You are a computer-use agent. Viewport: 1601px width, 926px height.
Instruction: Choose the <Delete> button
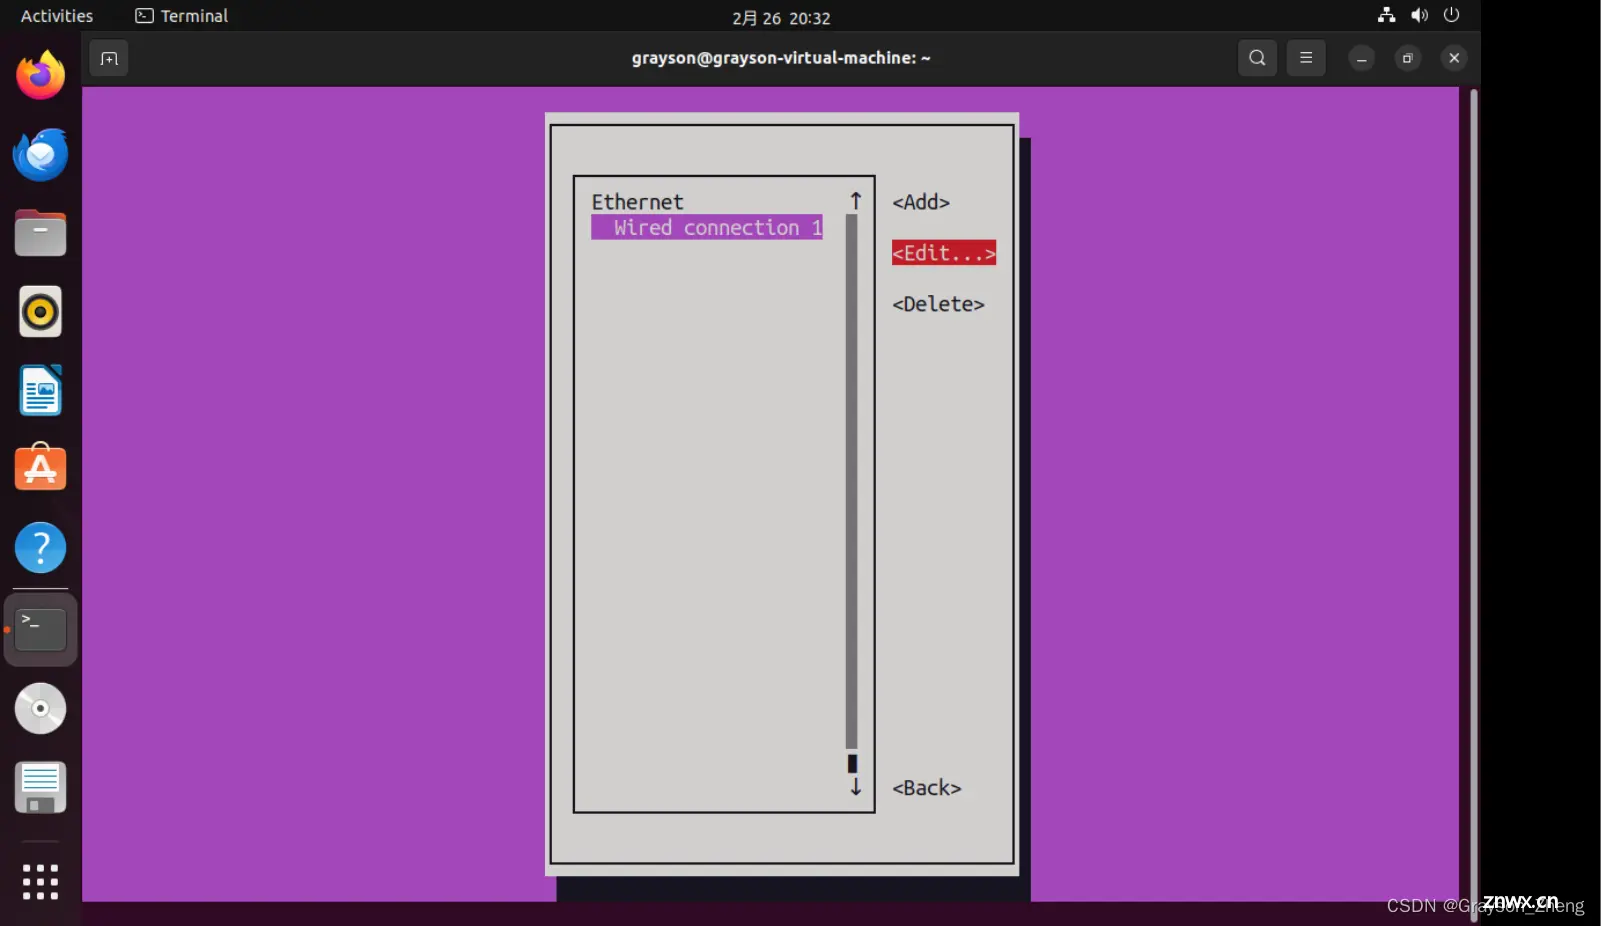938,304
